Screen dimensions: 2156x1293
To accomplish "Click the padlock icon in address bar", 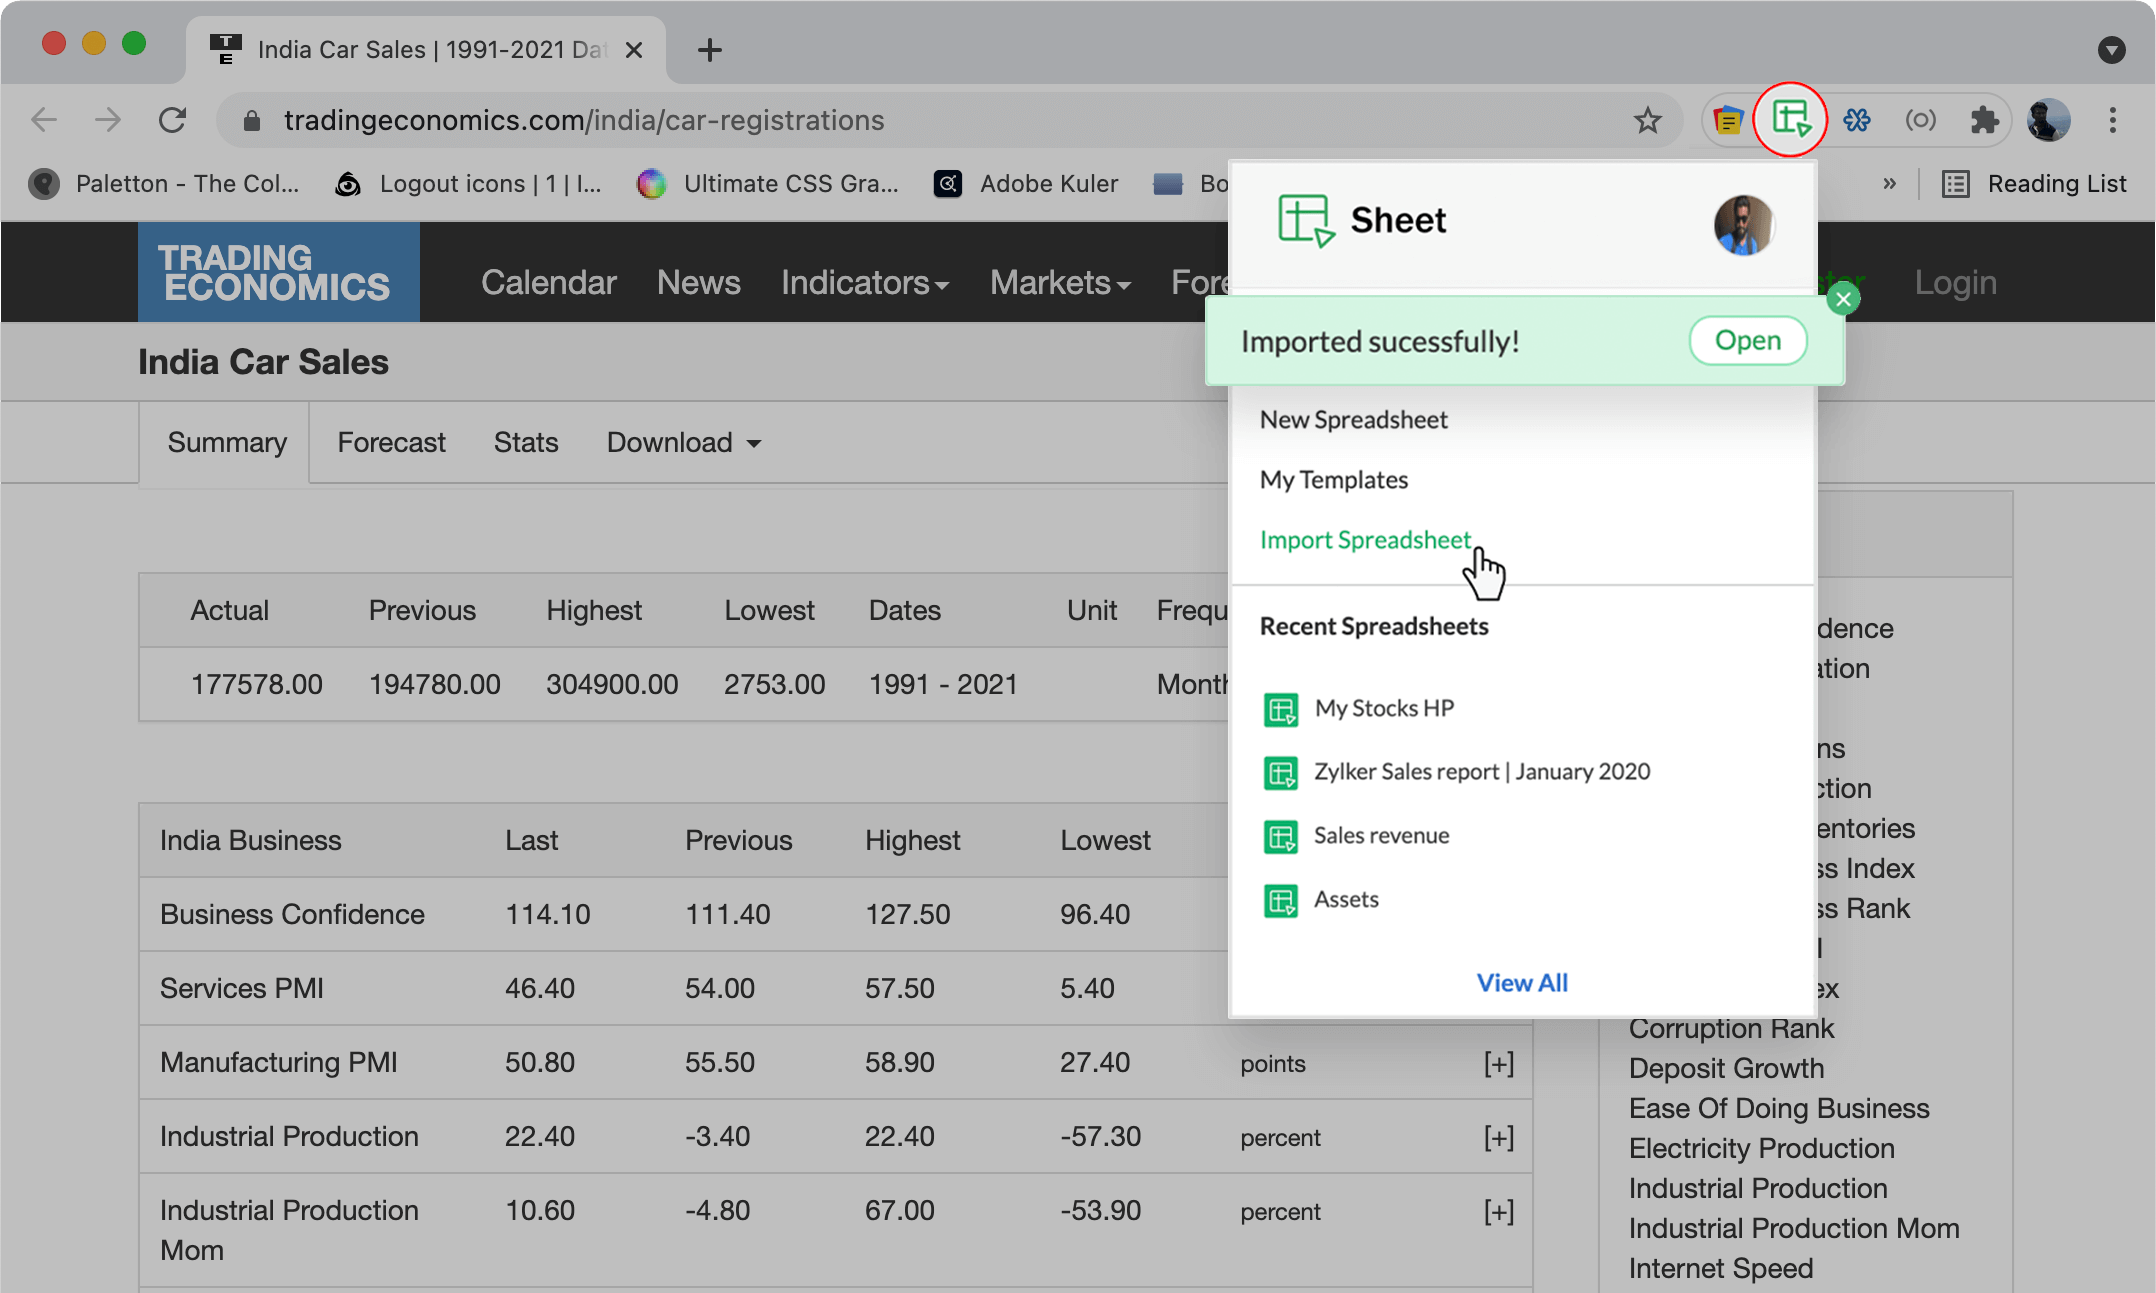I will [x=251, y=120].
